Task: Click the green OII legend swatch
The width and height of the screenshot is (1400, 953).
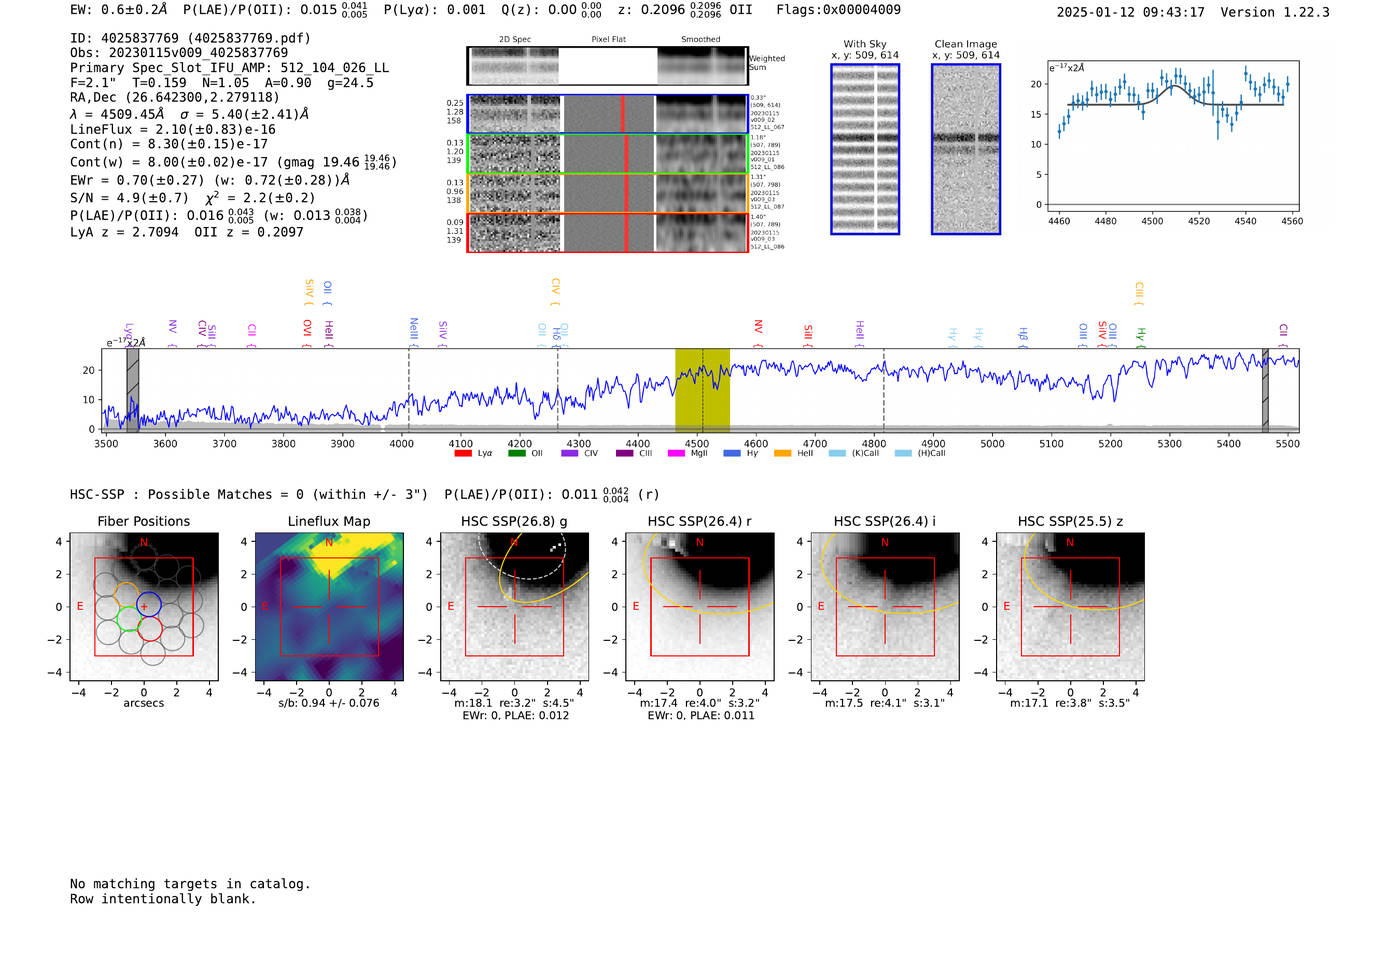Action: 516,453
